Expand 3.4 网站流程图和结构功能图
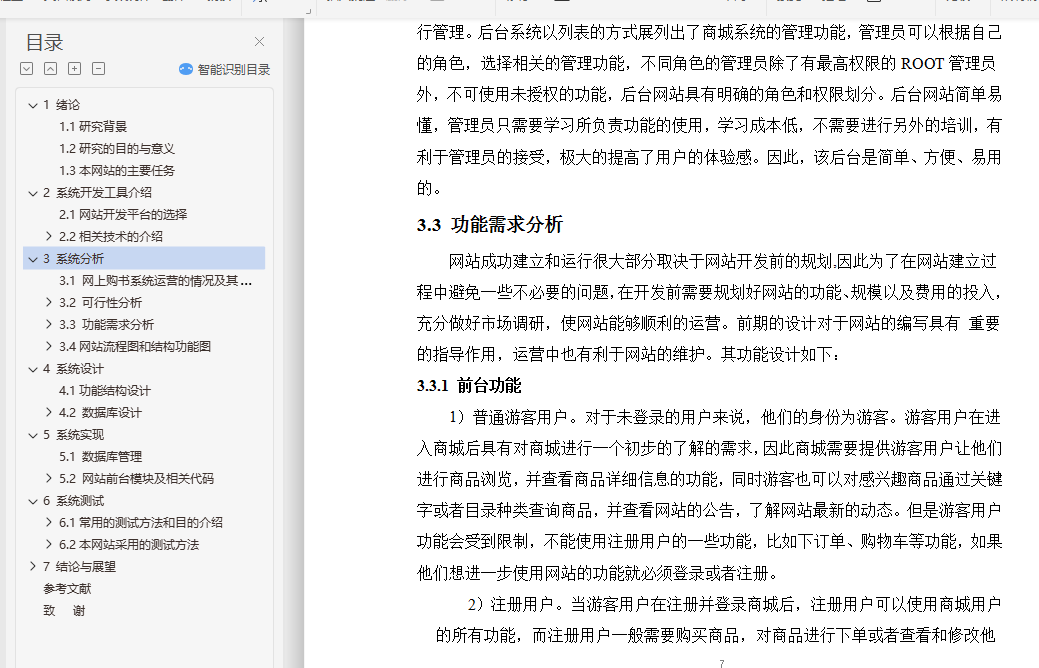 (x=48, y=346)
